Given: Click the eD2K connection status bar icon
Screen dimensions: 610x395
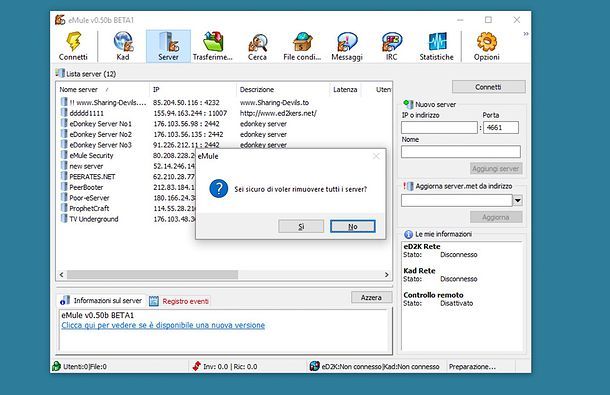Looking at the screenshot, I should pyautogui.click(x=314, y=366).
